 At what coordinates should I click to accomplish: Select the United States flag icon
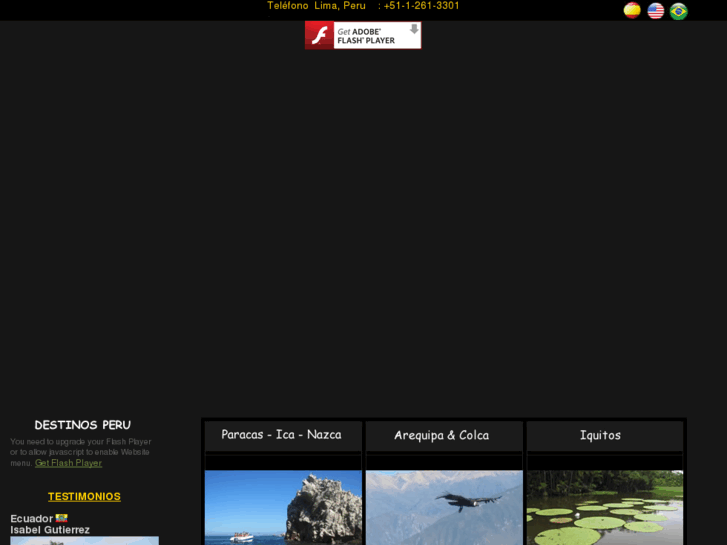[656, 11]
